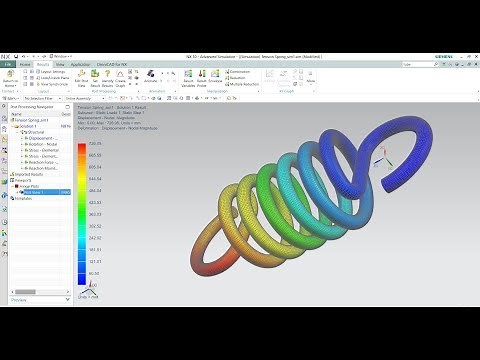The height and width of the screenshot is (360, 480).
Task: Click the command finder search field
Action: pos(417,64)
